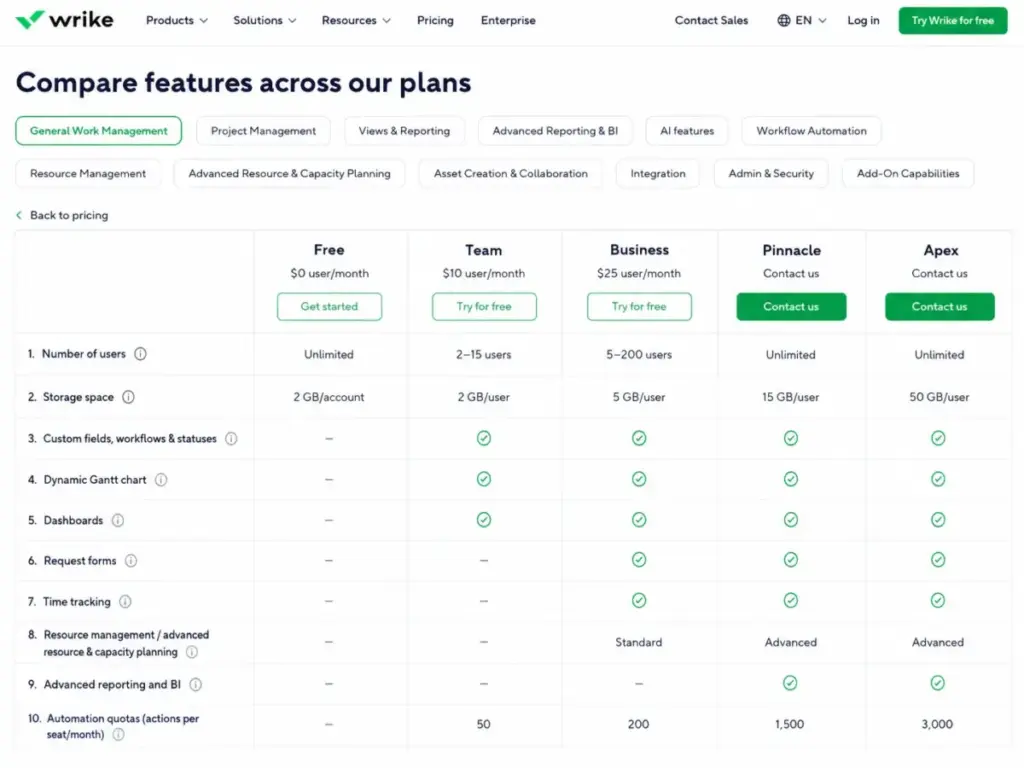The image size is (1024, 768).
Task: Click Business checkmark for Dynamic Gantt chart
Action: [x=639, y=479]
